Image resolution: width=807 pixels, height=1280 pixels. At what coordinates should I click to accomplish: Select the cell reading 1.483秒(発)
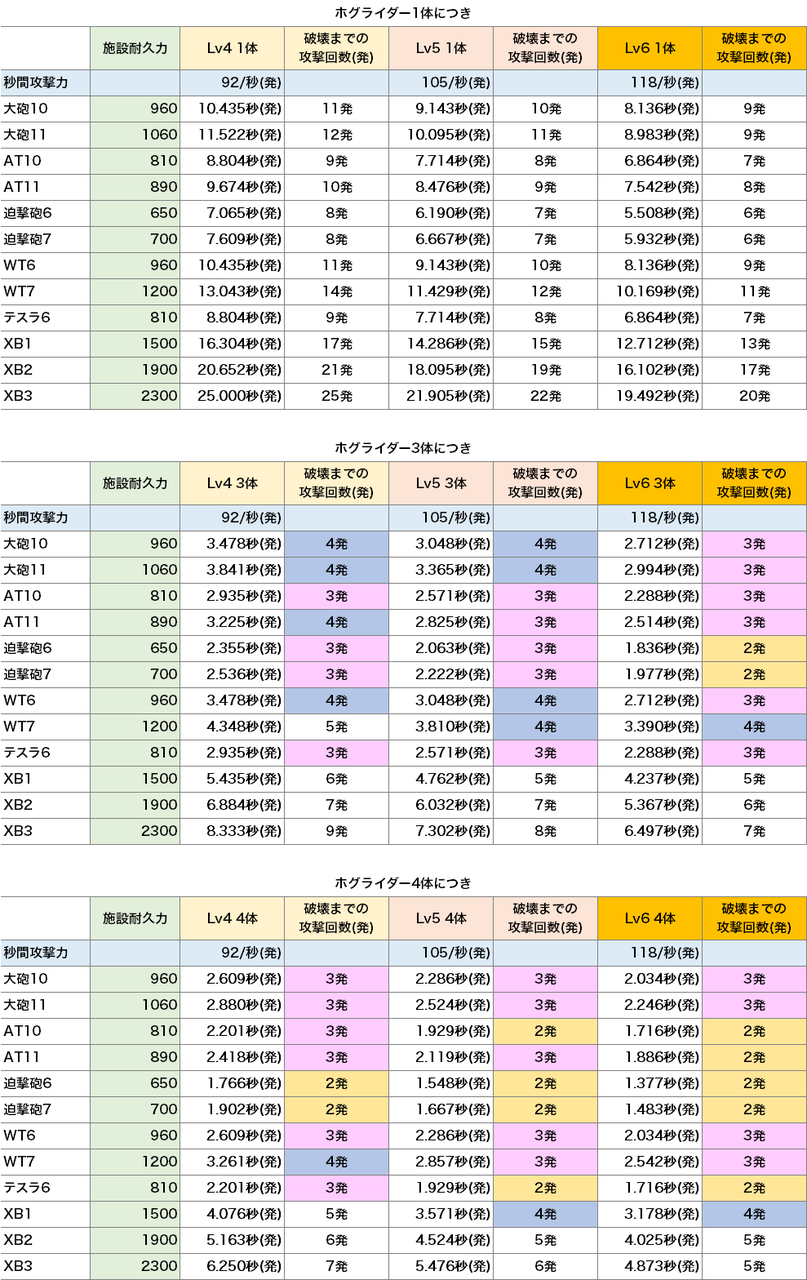[x=650, y=1109]
